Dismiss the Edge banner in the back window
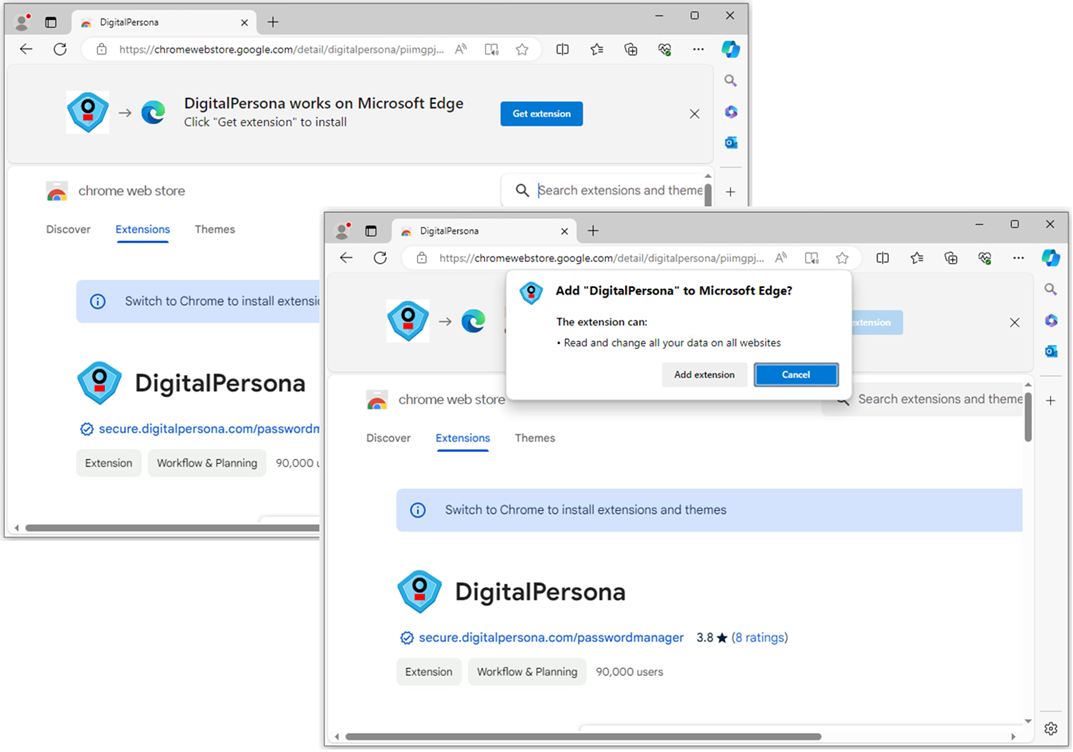The image size is (1073, 752). (x=695, y=114)
